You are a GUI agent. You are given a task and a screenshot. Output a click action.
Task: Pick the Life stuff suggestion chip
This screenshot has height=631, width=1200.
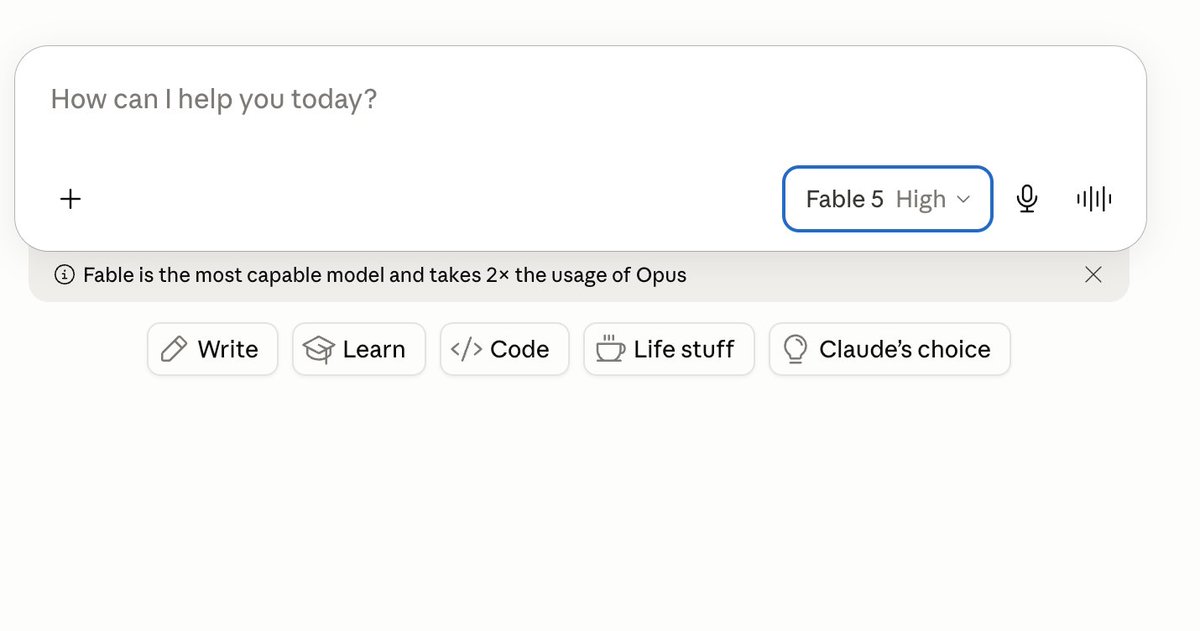(669, 349)
